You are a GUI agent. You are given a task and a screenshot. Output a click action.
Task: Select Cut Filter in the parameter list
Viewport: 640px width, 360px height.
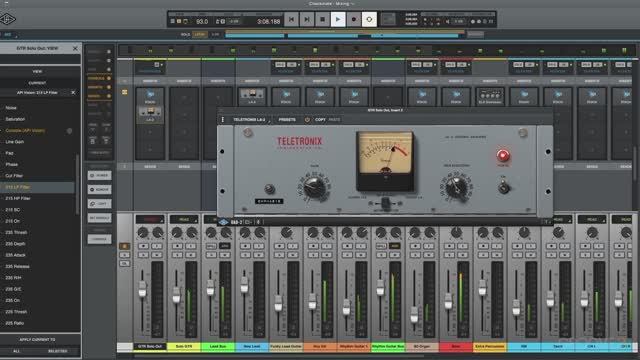[x=14, y=176]
